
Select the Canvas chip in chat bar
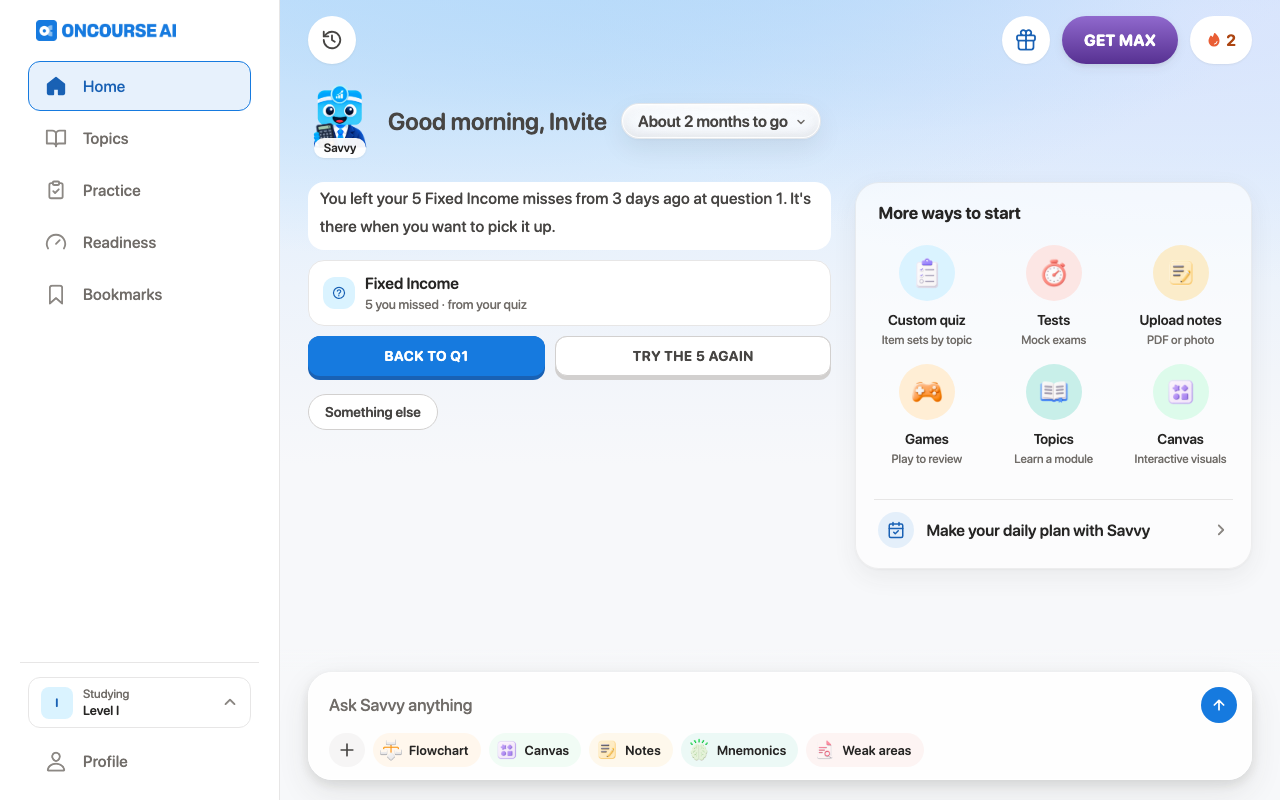pyautogui.click(x=535, y=750)
